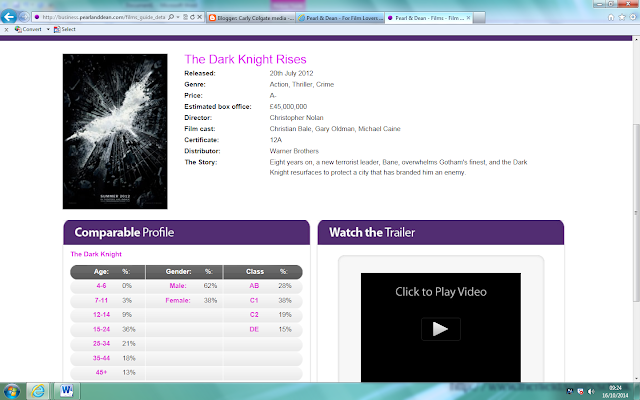Open Internet Explorer from the taskbar
Screen dimensions: 640x400
[38, 391]
